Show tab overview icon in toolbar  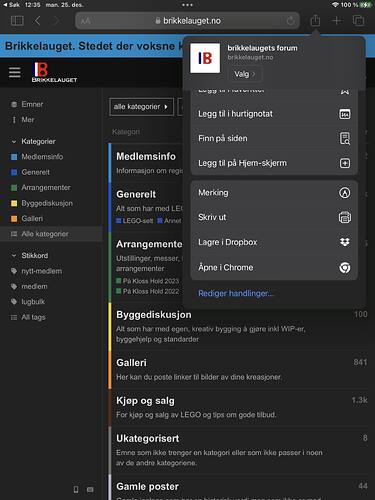[359, 21]
